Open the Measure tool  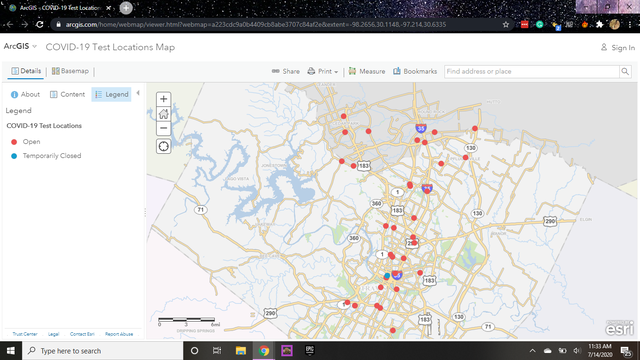367,71
